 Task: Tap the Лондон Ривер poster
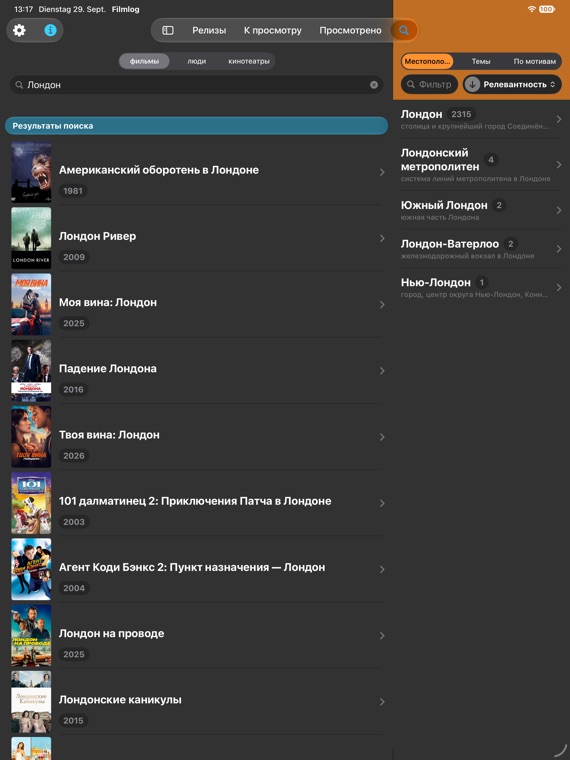coord(31,238)
